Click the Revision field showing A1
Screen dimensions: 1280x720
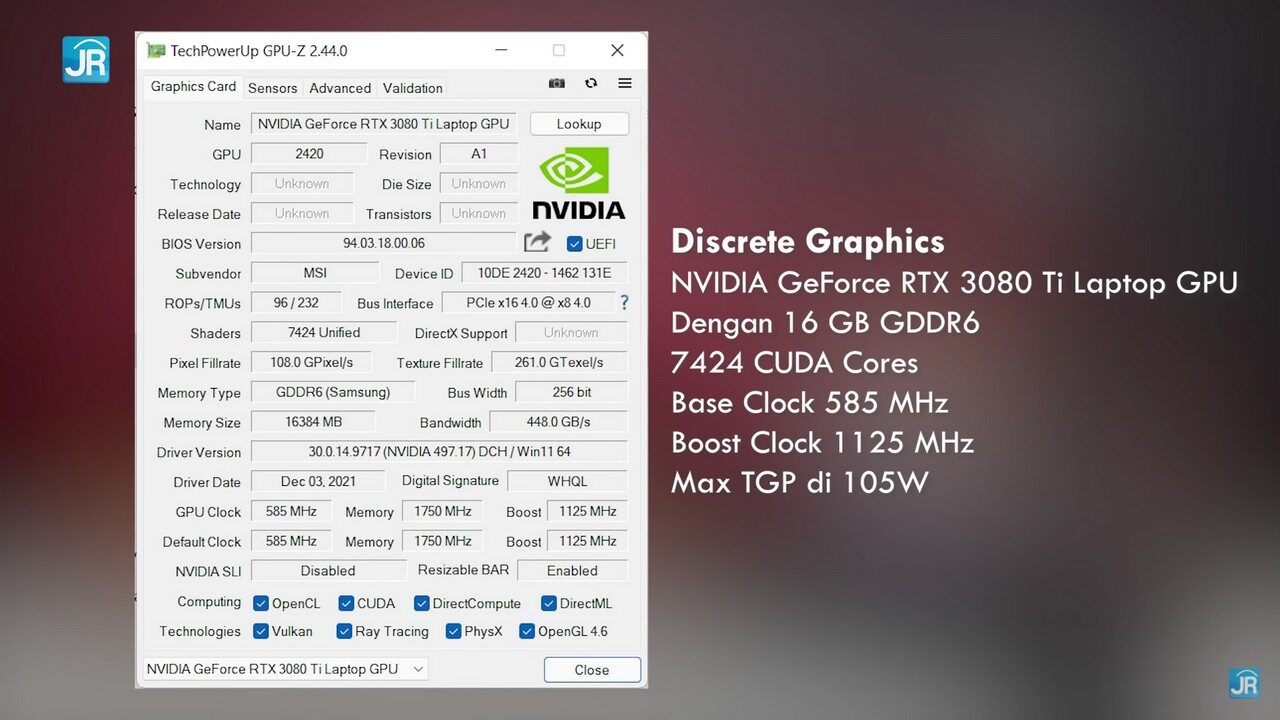[479, 154]
